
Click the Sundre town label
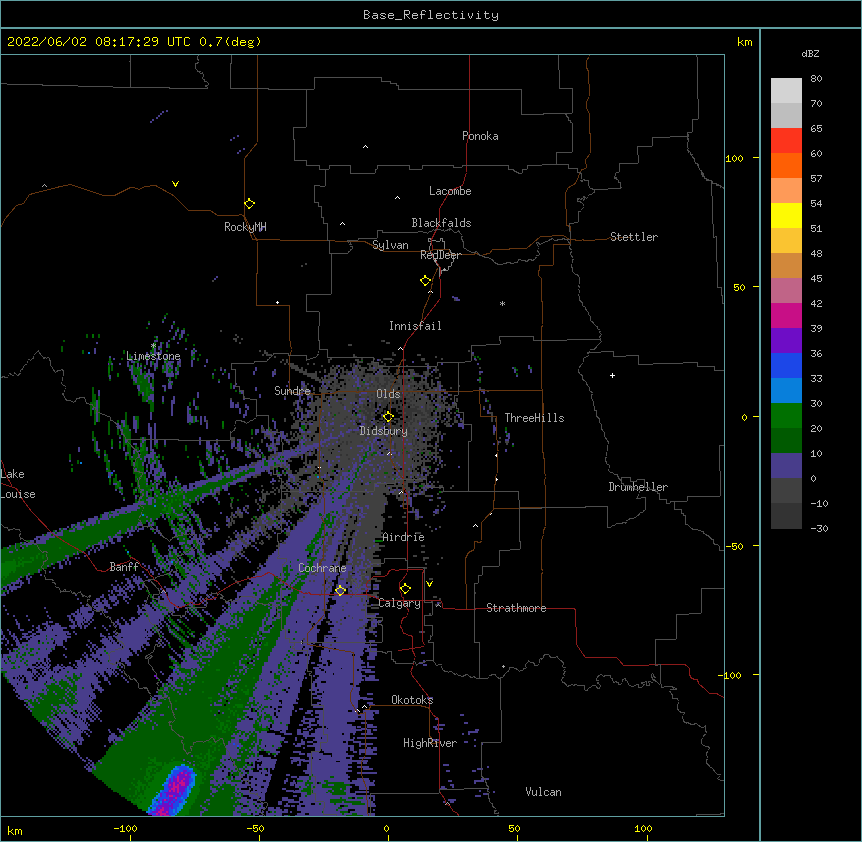coord(292,391)
